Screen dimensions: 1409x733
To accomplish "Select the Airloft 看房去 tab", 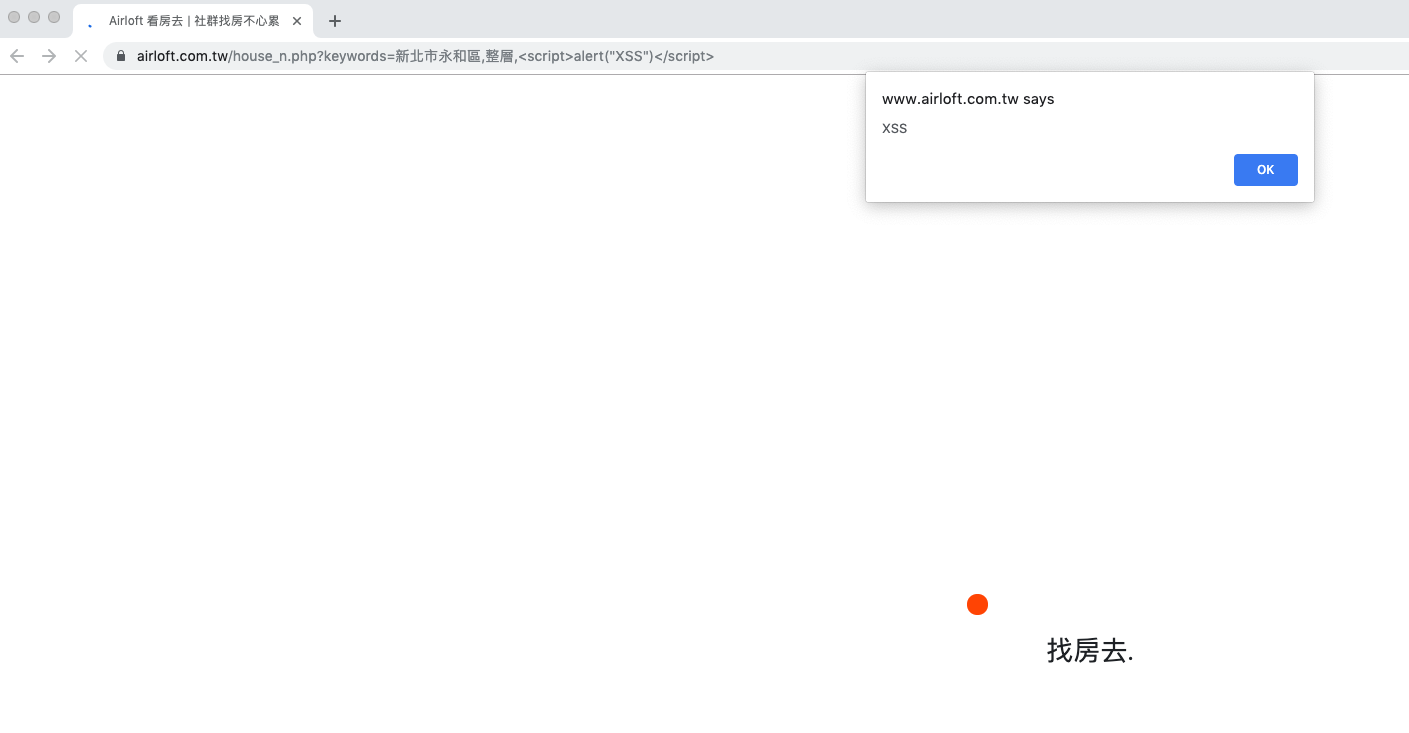I will (x=193, y=21).
